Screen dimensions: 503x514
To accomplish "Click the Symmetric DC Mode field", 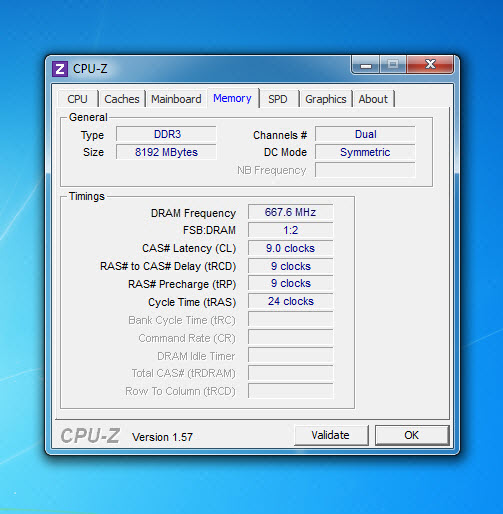I will (365, 152).
